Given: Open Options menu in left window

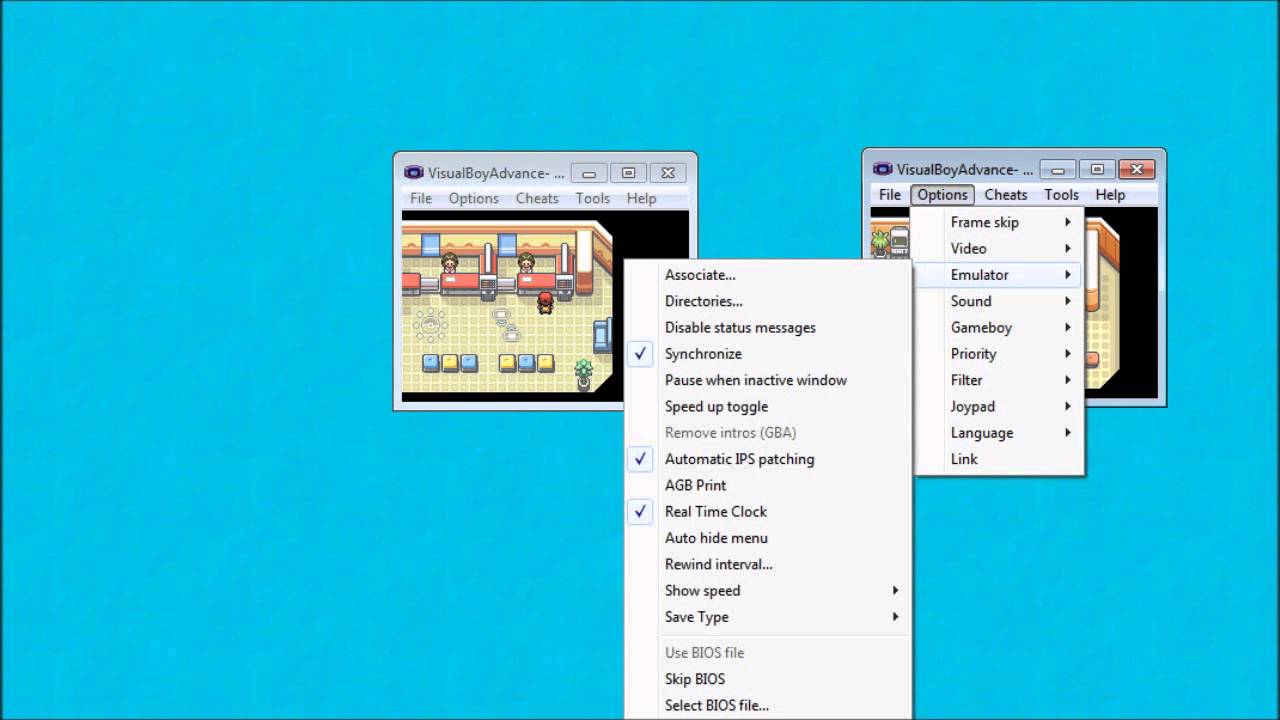Looking at the screenshot, I should (474, 198).
